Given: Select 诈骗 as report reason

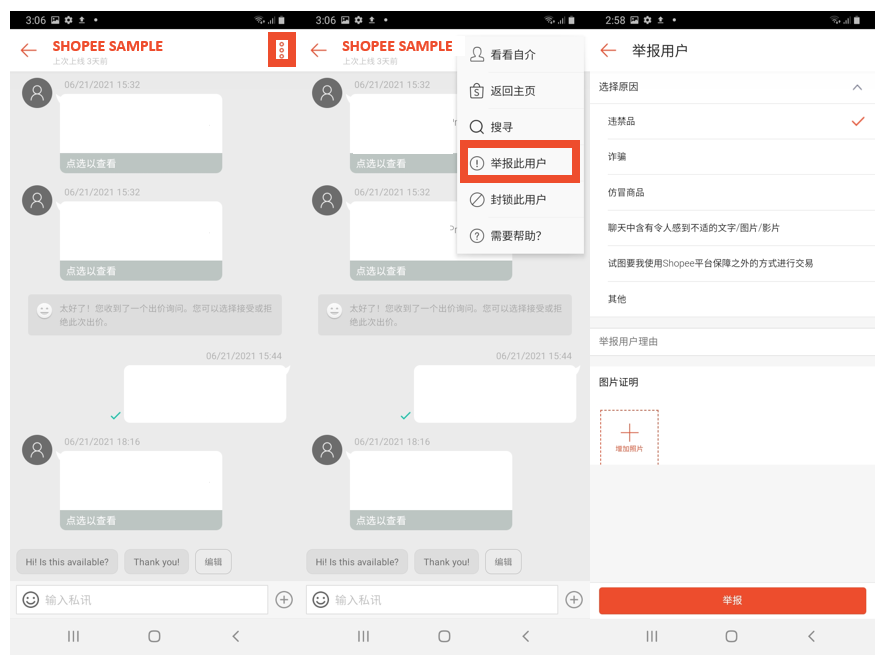Looking at the screenshot, I should (732, 157).
